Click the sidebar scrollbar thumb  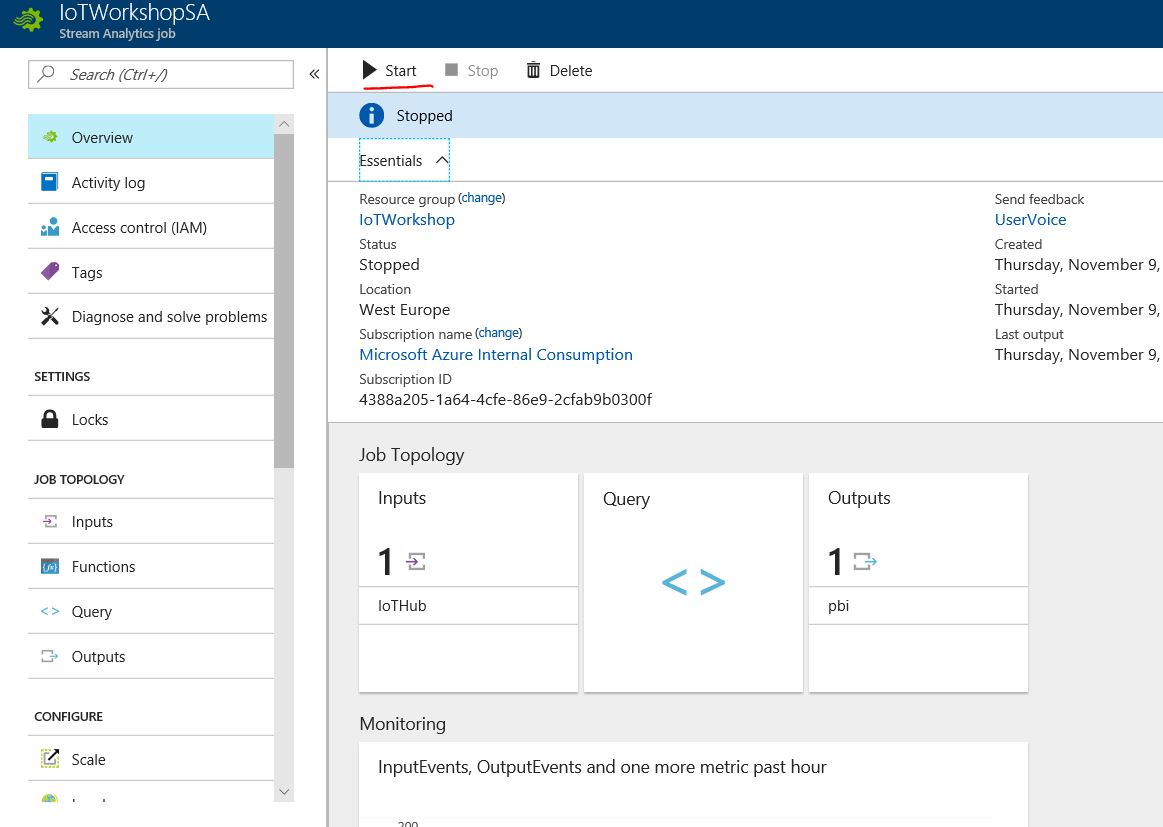pyautogui.click(x=284, y=300)
